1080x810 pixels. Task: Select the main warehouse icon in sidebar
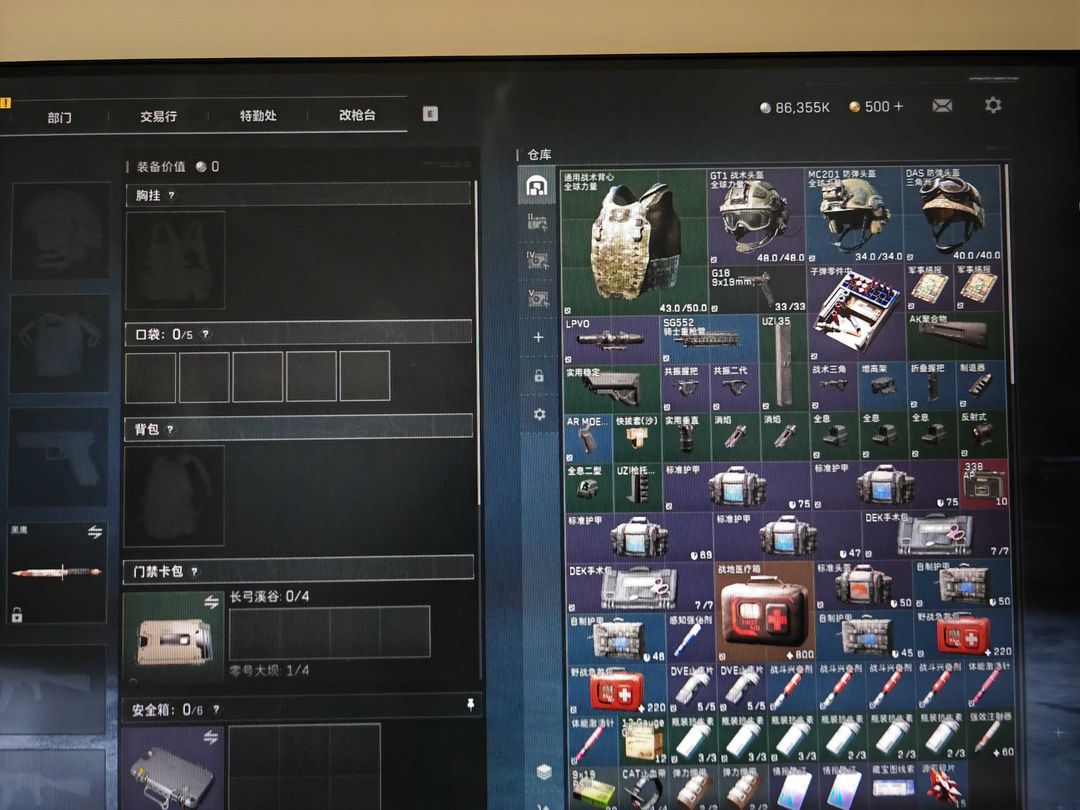click(x=537, y=185)
